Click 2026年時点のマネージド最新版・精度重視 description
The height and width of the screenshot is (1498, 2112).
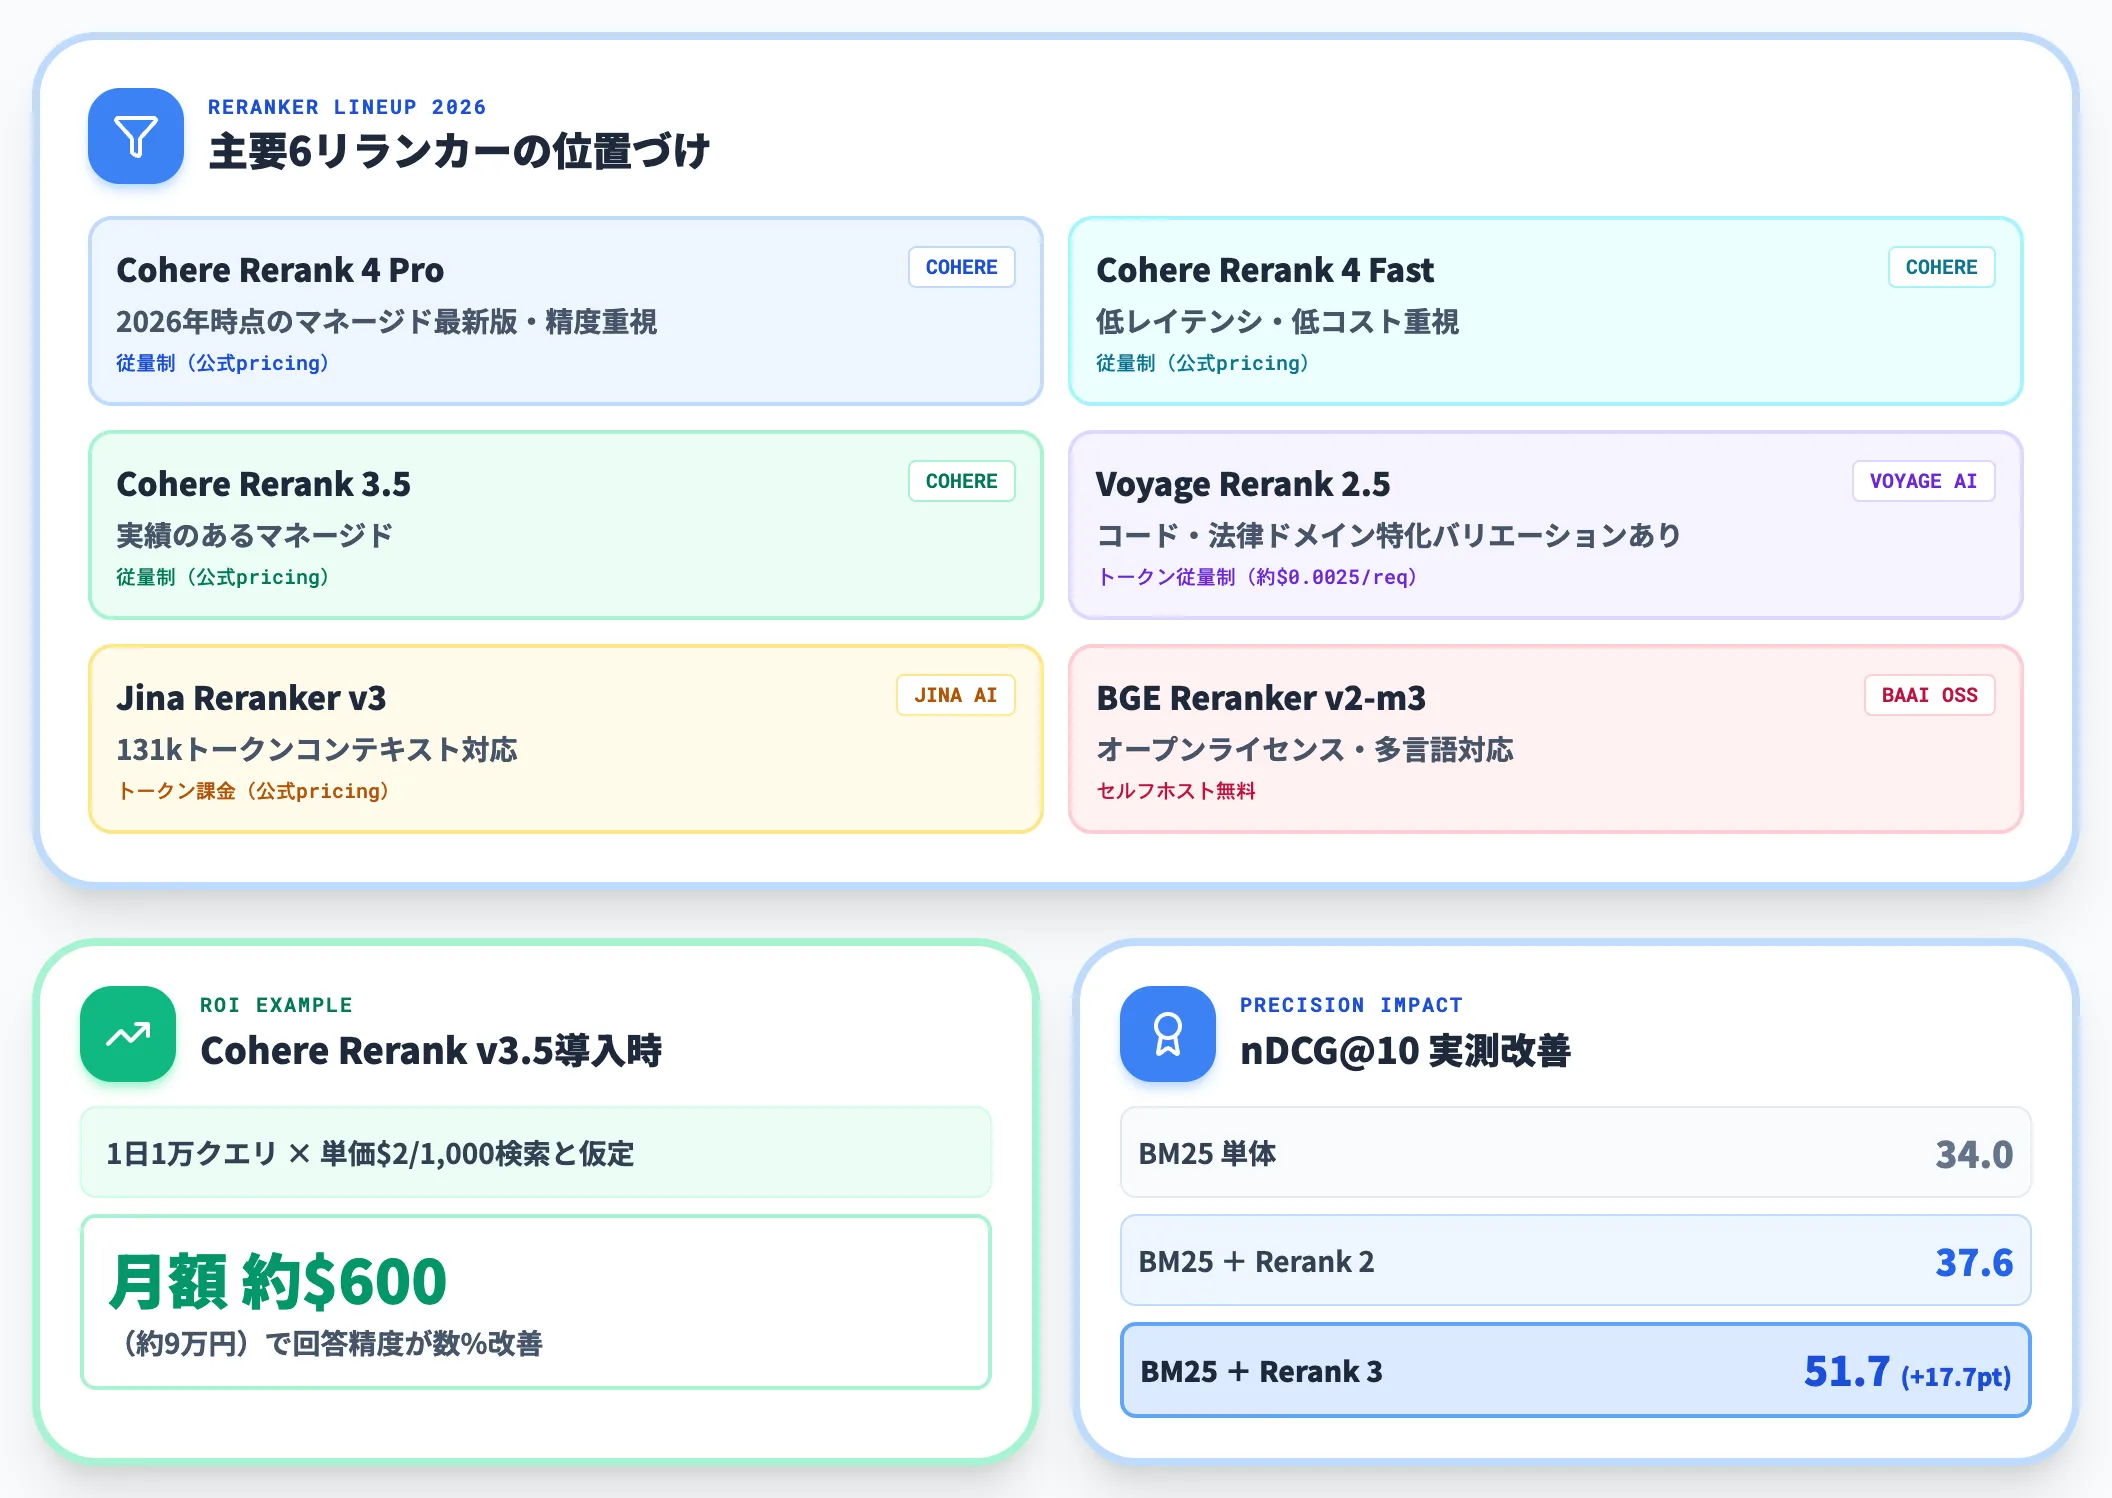click(386, 322)
